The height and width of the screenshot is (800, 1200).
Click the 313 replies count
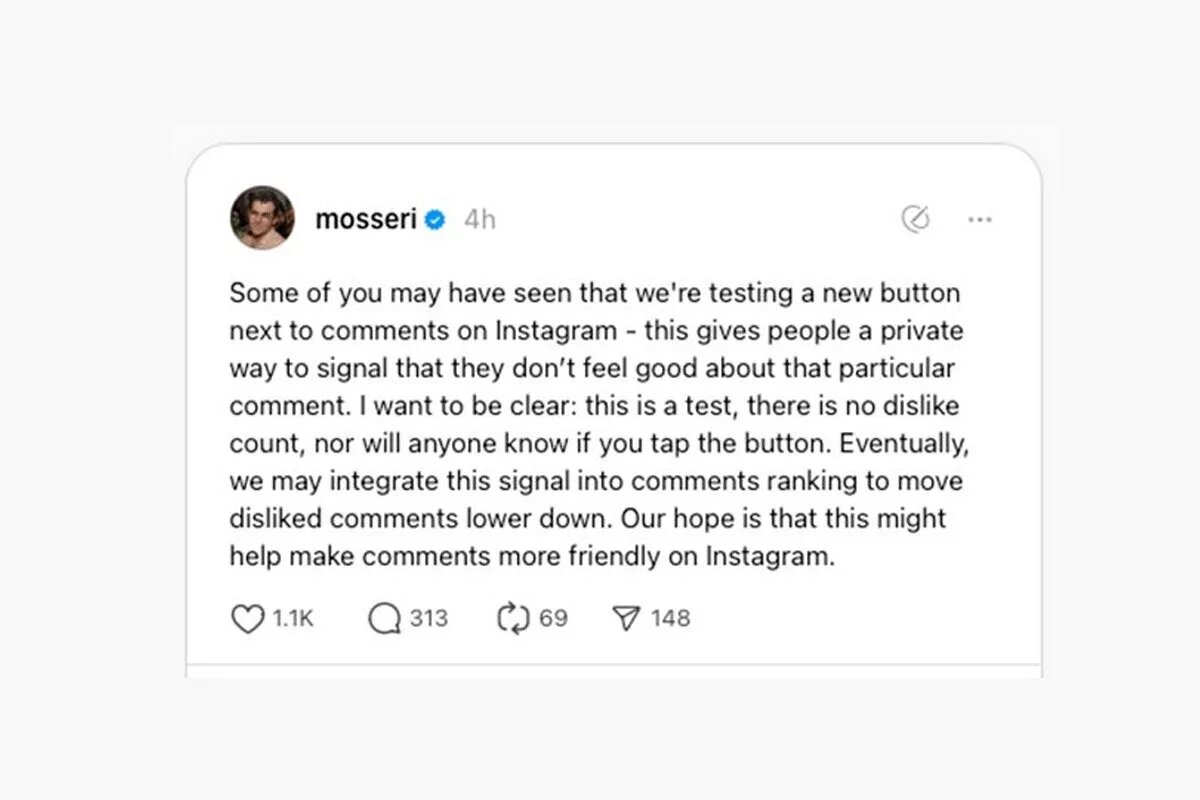click(428, 619)
